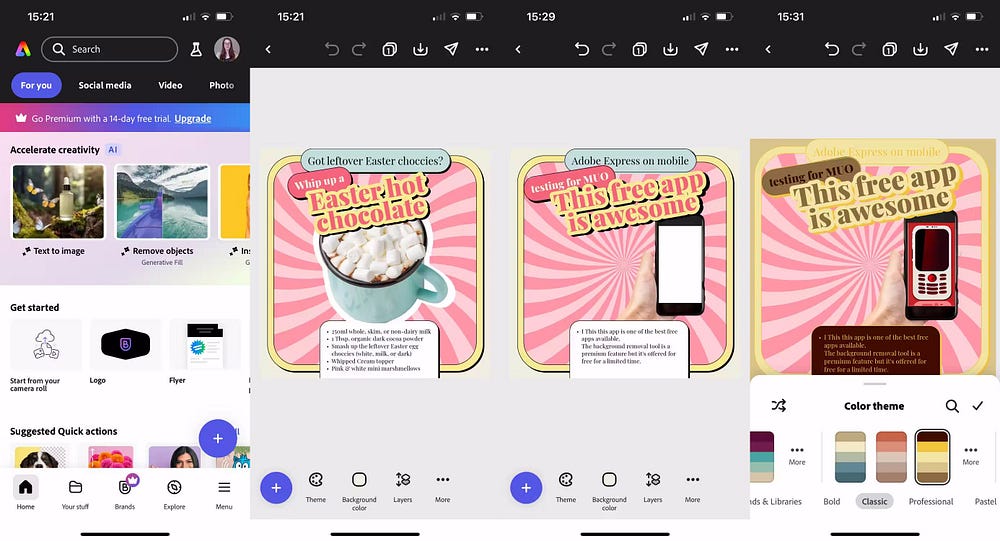
Task: Switch to the Professional theme category
Action: pos(931,501)
